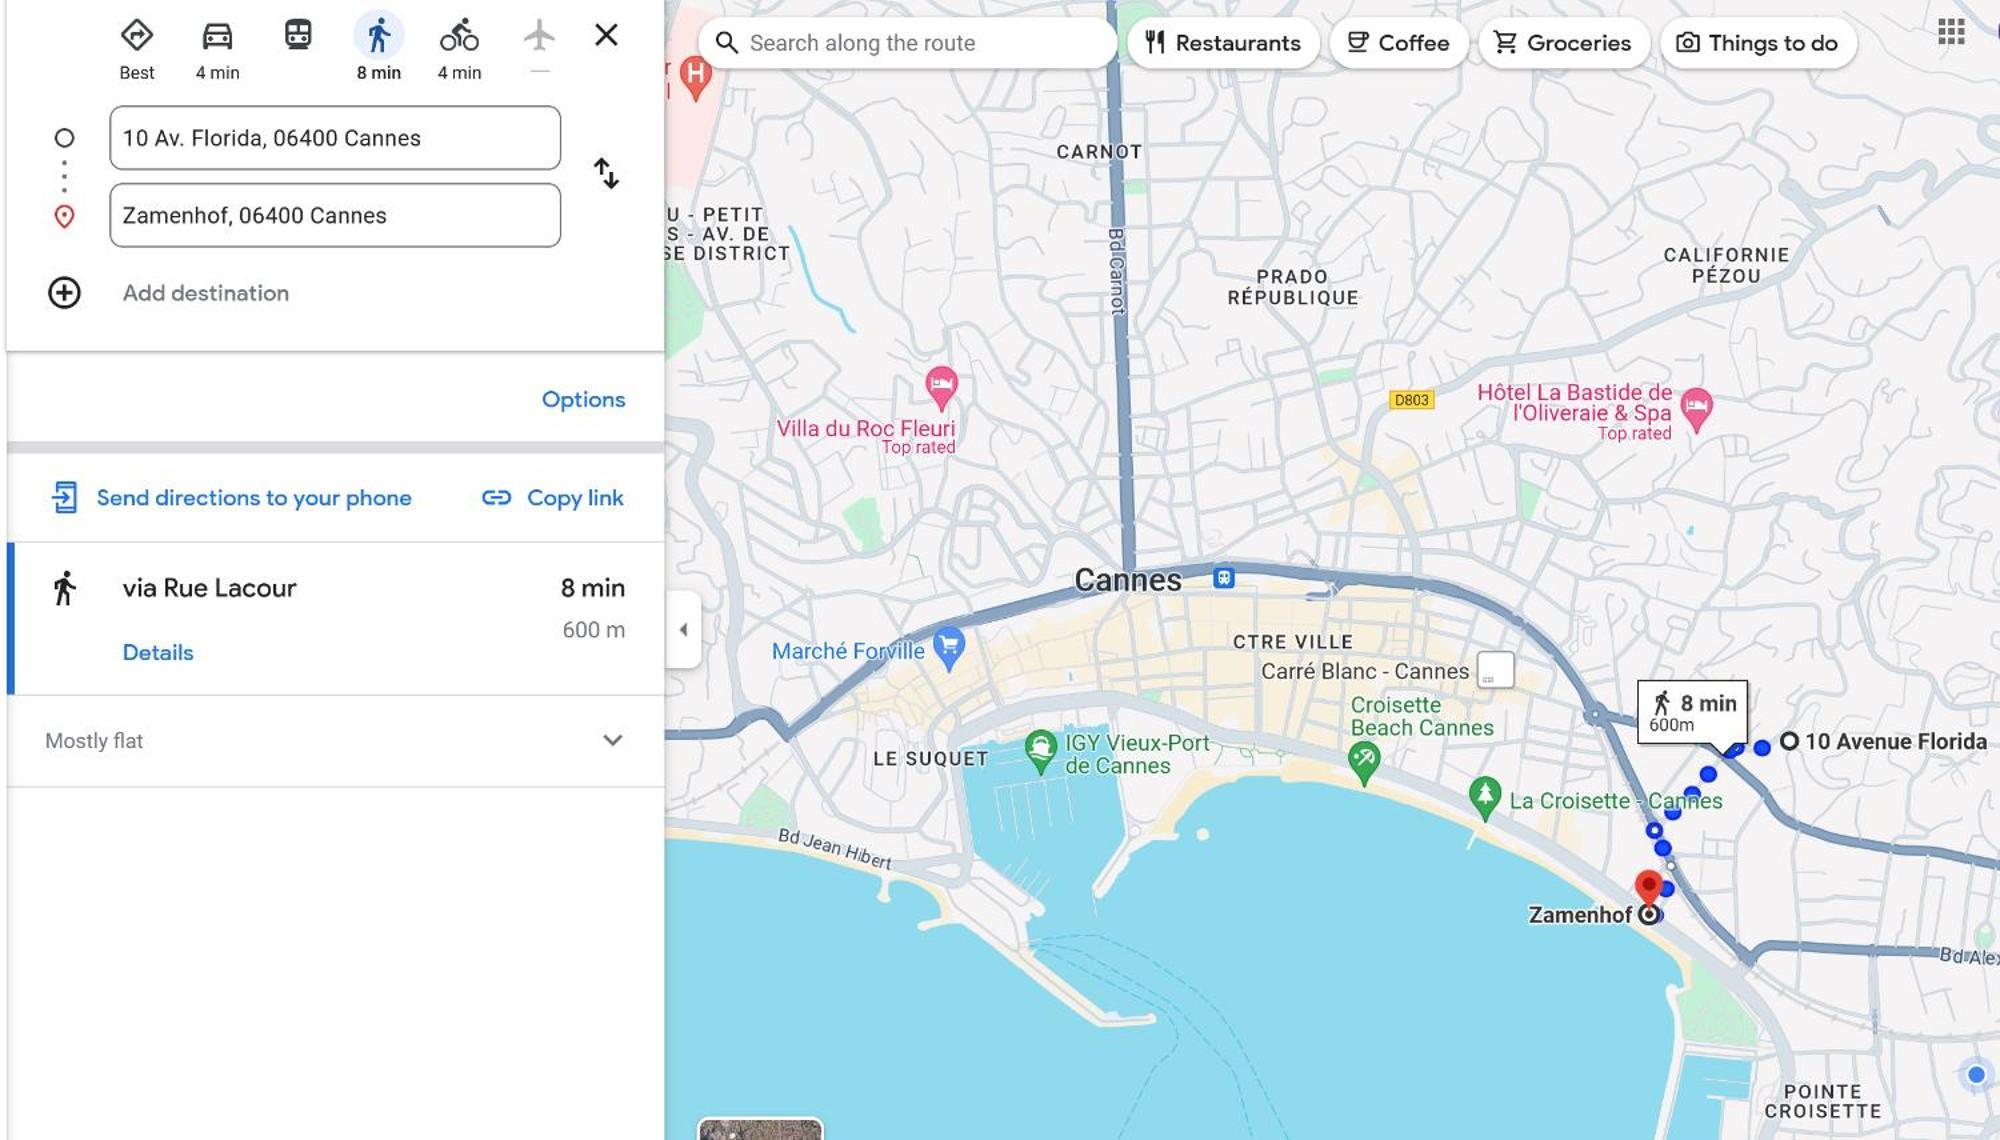Choose the public transit mode icon
This screenshot has height=1140, width=2000.
[x=298, y=35]
